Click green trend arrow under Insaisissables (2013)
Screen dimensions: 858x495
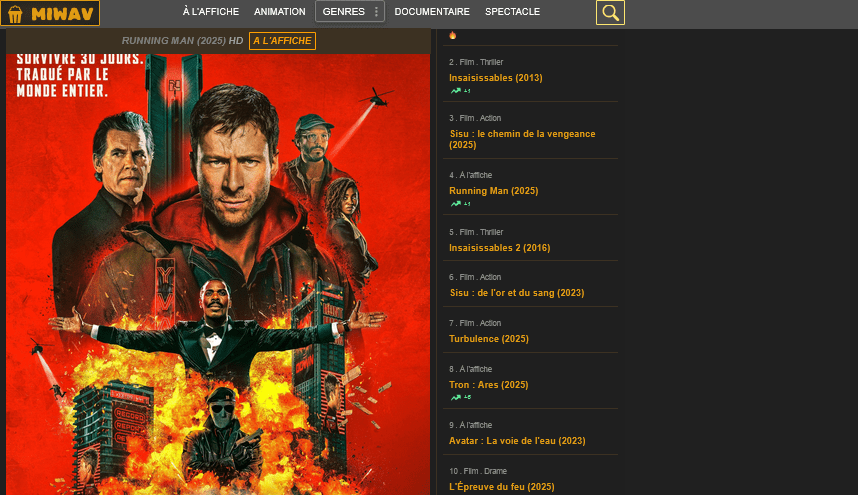click(x=456, y=91)
